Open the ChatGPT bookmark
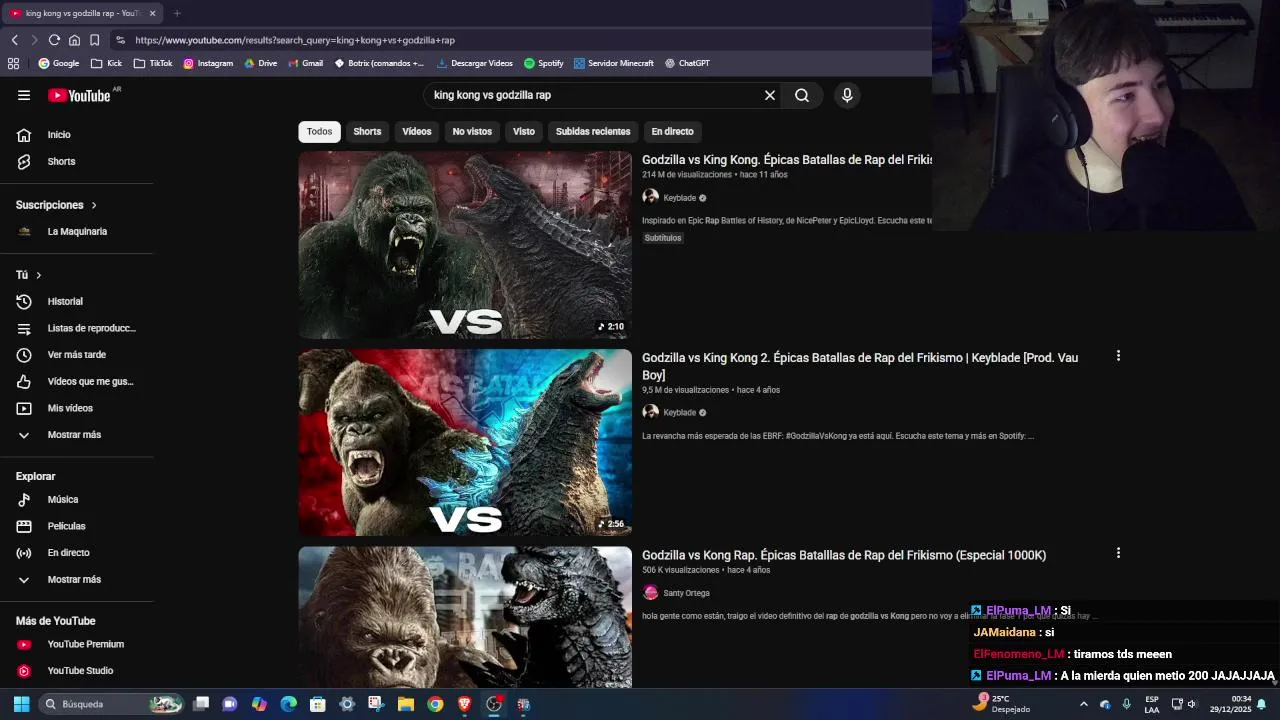The height and width of the screenshot is (720, 1280). pyautogui.click(x=687, y=63)
